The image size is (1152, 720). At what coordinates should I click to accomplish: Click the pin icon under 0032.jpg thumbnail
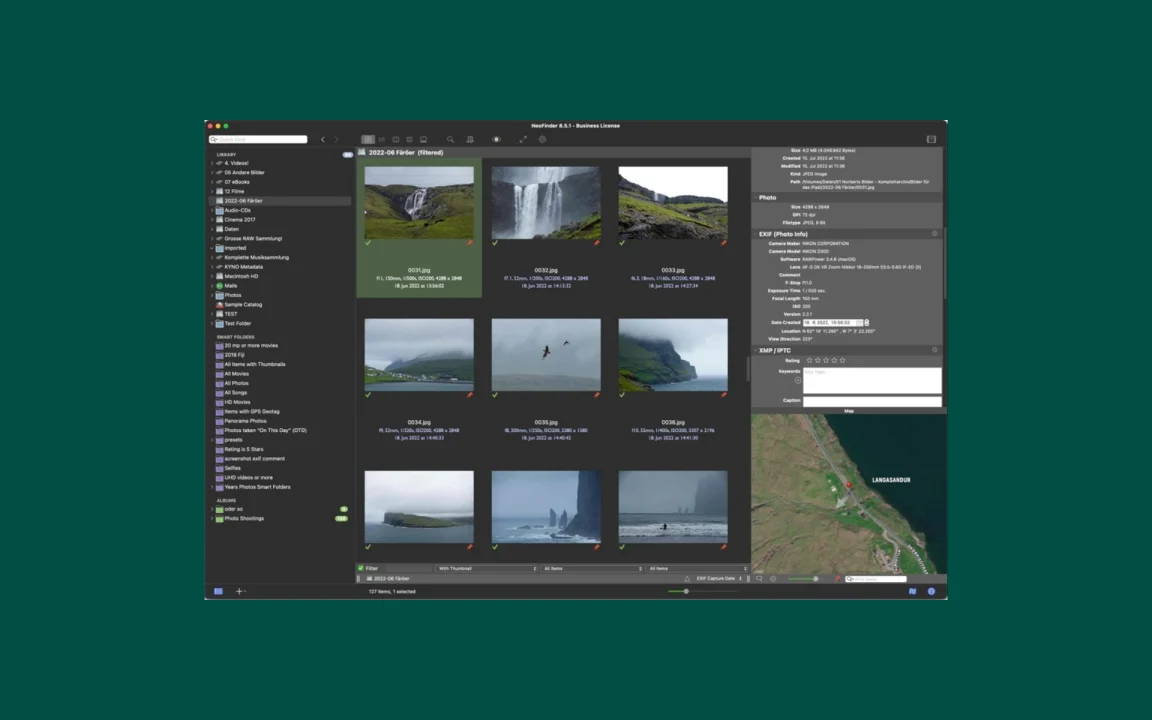pyautogui.click(x=597, y=243)
